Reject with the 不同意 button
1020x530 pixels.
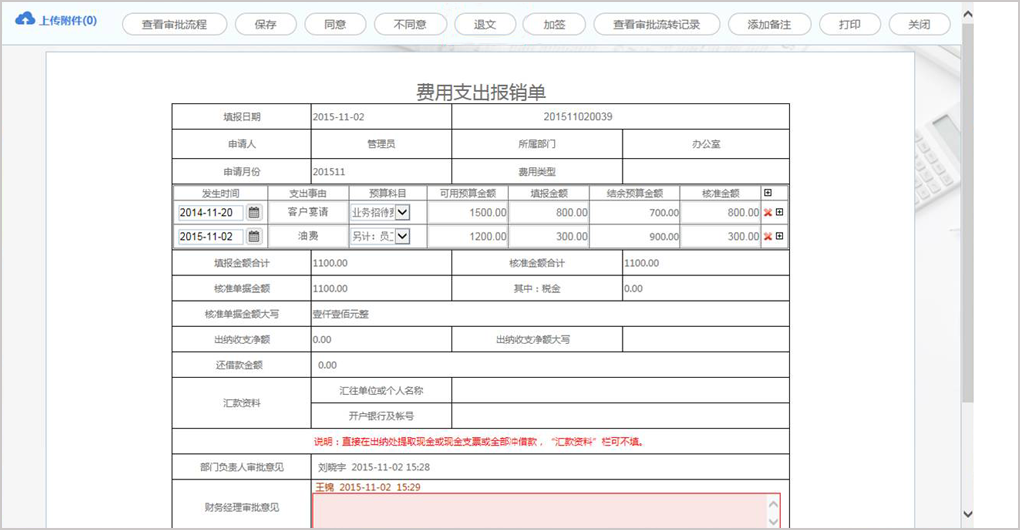(x=410, y=25)
